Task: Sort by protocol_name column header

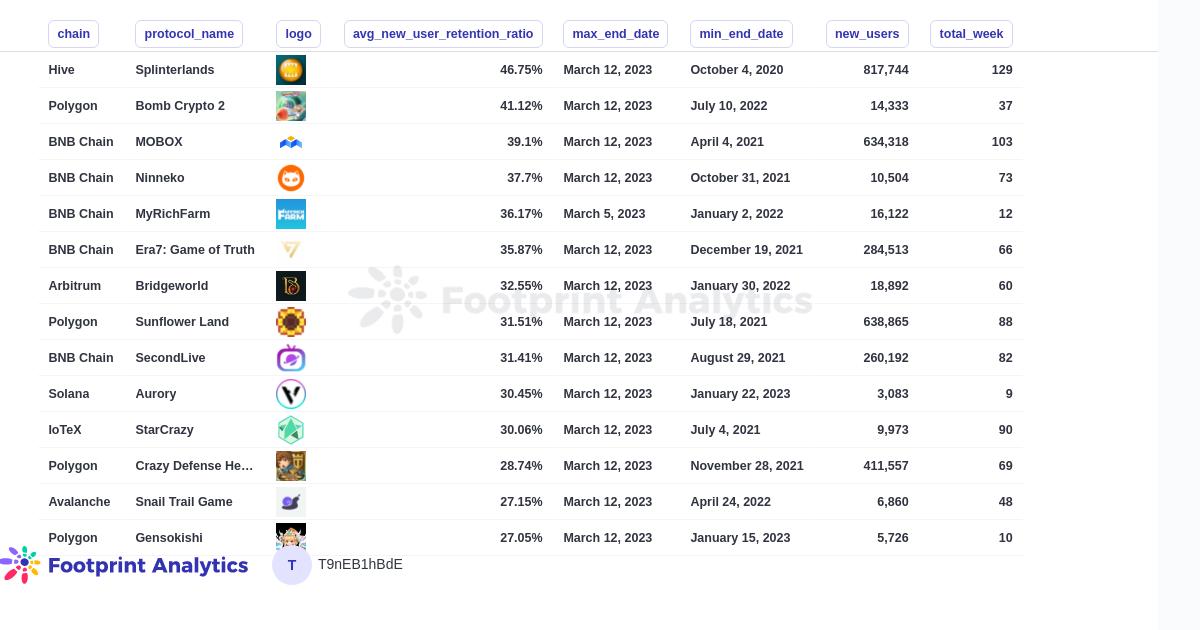Action: [189, 34]
